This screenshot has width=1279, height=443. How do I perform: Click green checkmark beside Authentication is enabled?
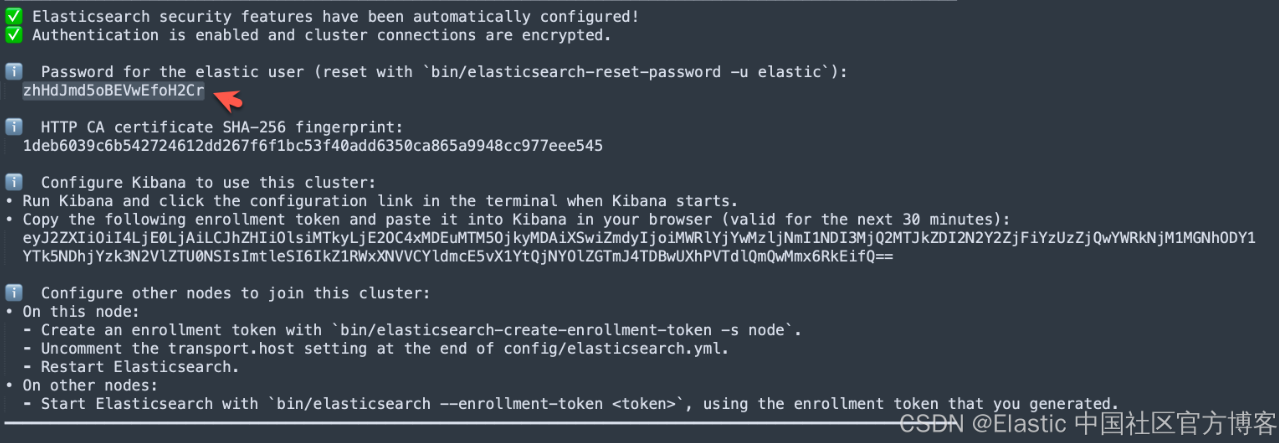[14, 35]
